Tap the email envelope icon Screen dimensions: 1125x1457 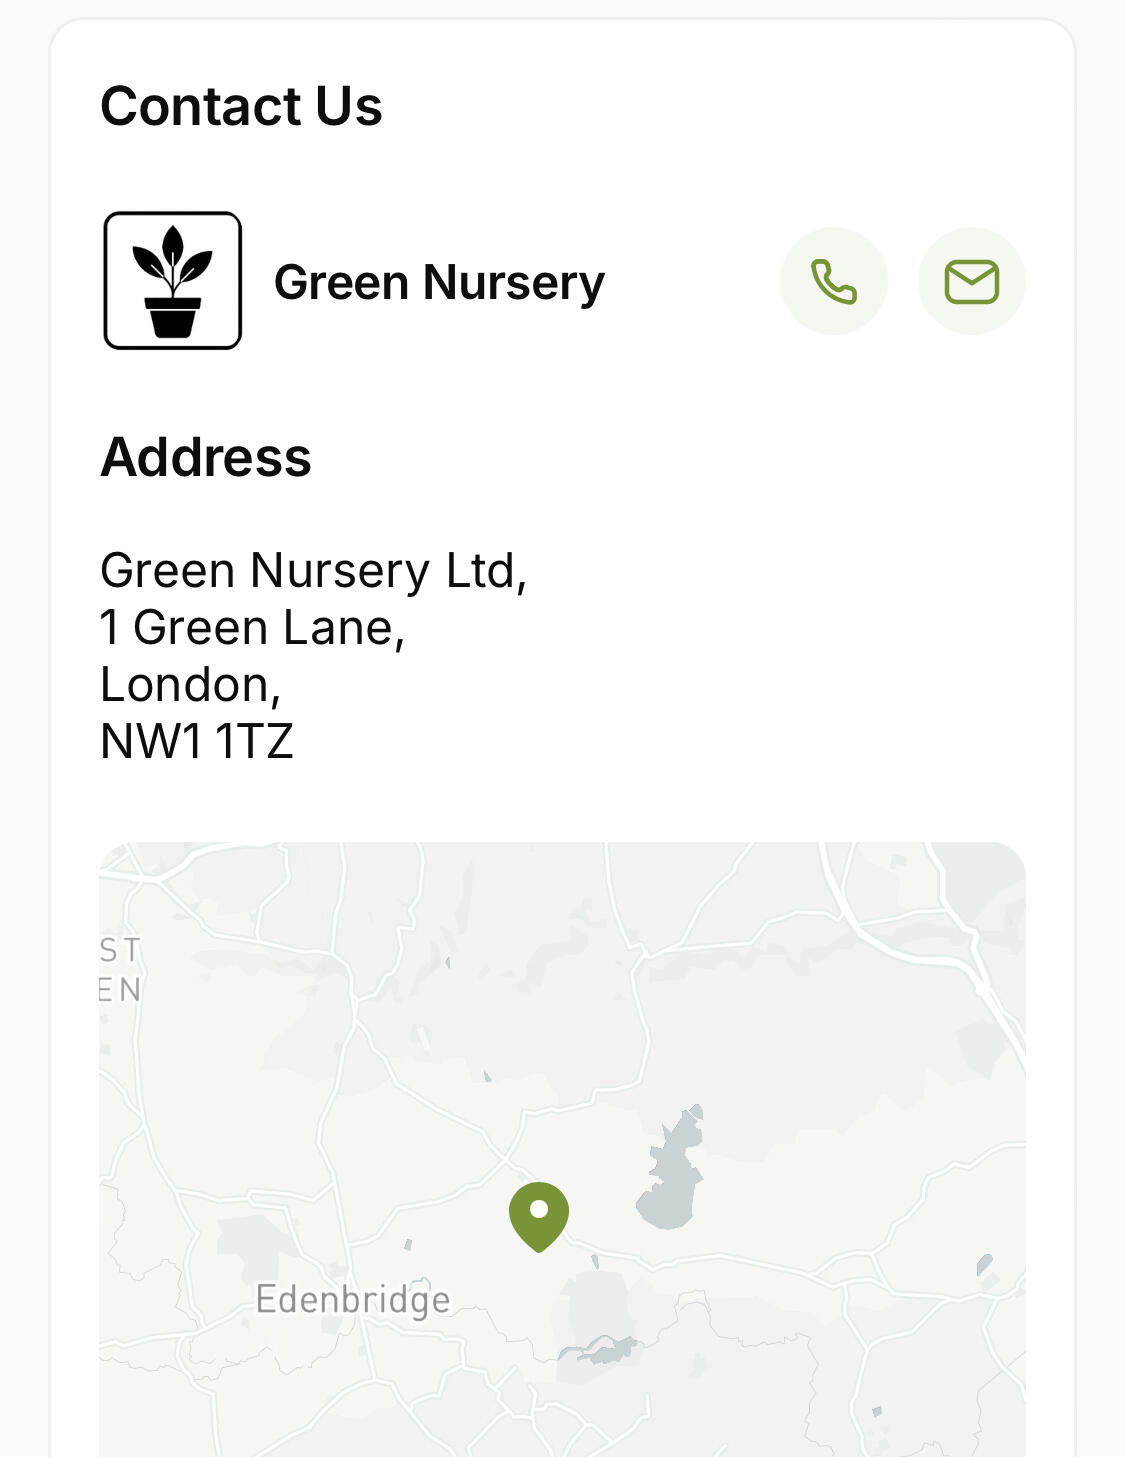coord(971,281)
